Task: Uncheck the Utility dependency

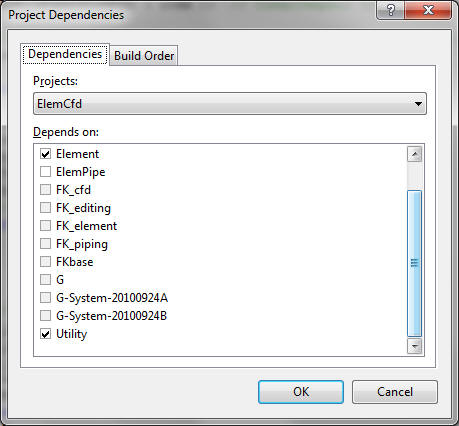Action: click(45, 334)
